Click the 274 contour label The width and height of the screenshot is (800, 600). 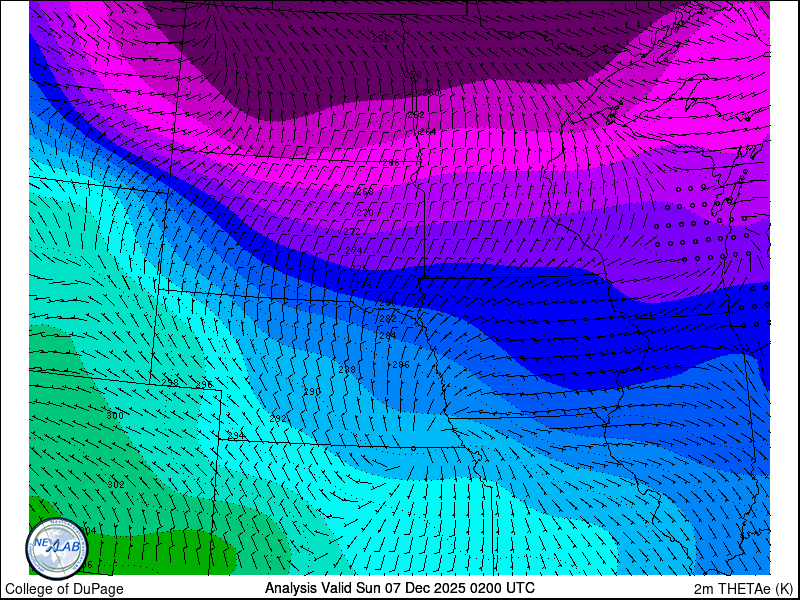(354, 251)
